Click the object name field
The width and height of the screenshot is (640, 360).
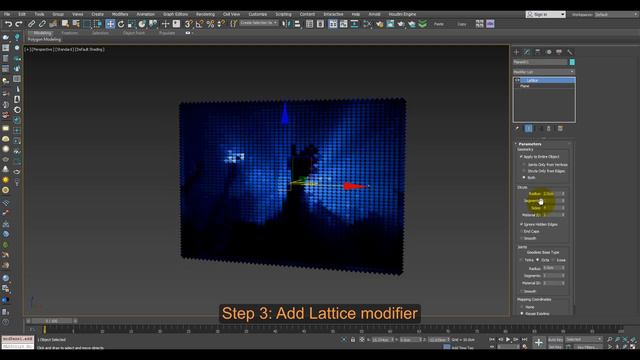point(540,62)
